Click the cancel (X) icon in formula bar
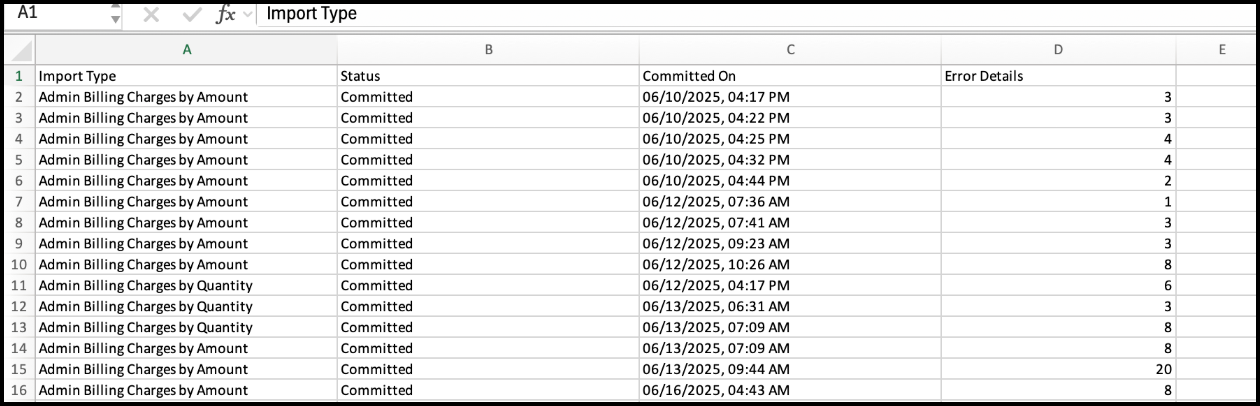1260x406 pixels. click(x=151, y=15)
